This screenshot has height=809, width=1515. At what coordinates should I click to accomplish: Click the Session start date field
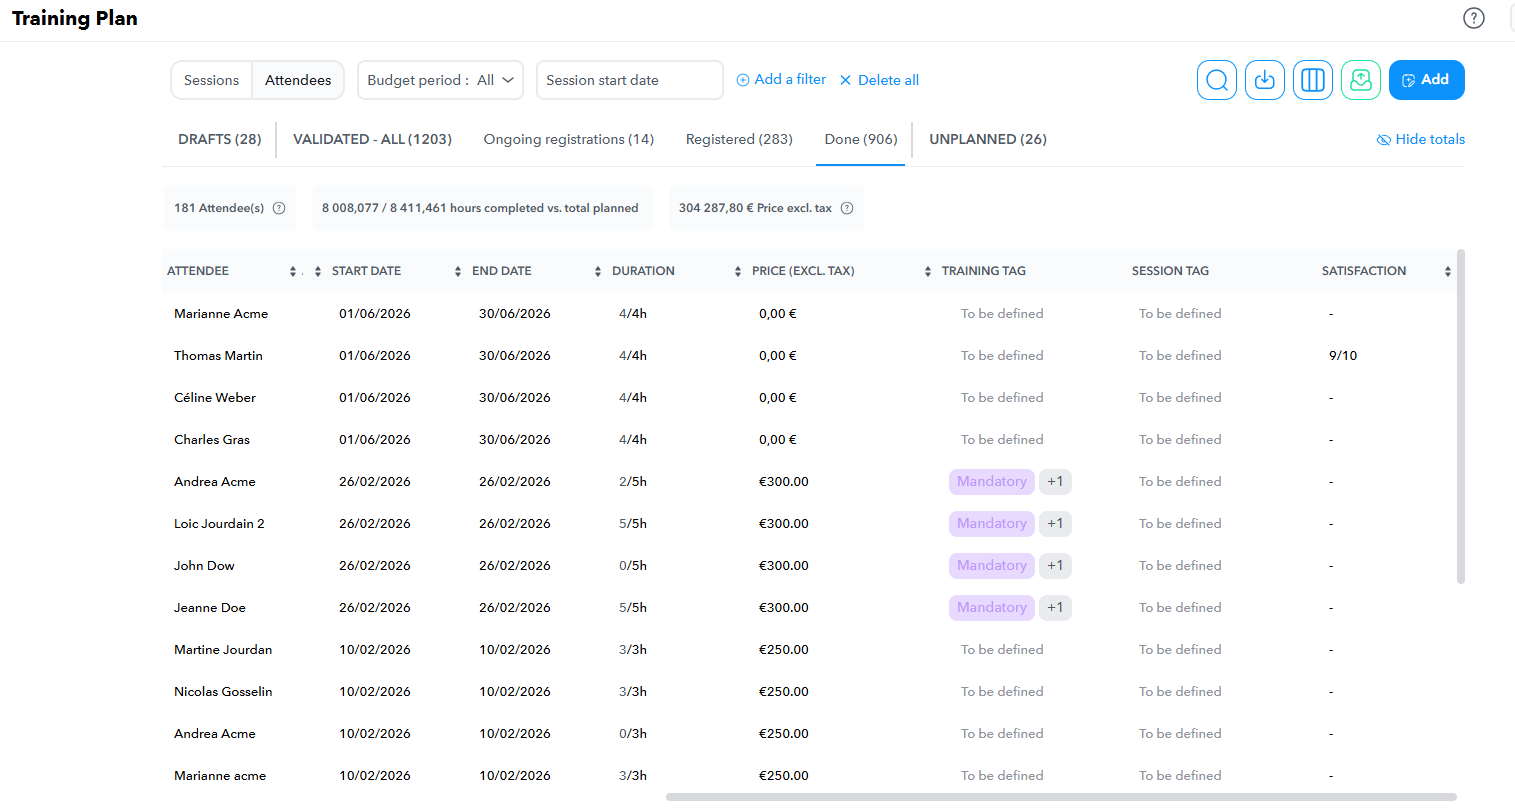point(629,80)
